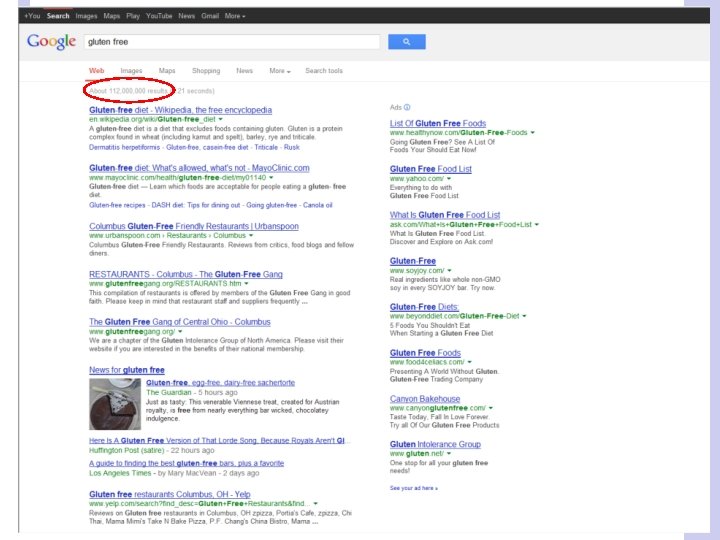This screenshot has height=540, width=720.
Task: Switch to the News results tab
Action: click(244, 71)
